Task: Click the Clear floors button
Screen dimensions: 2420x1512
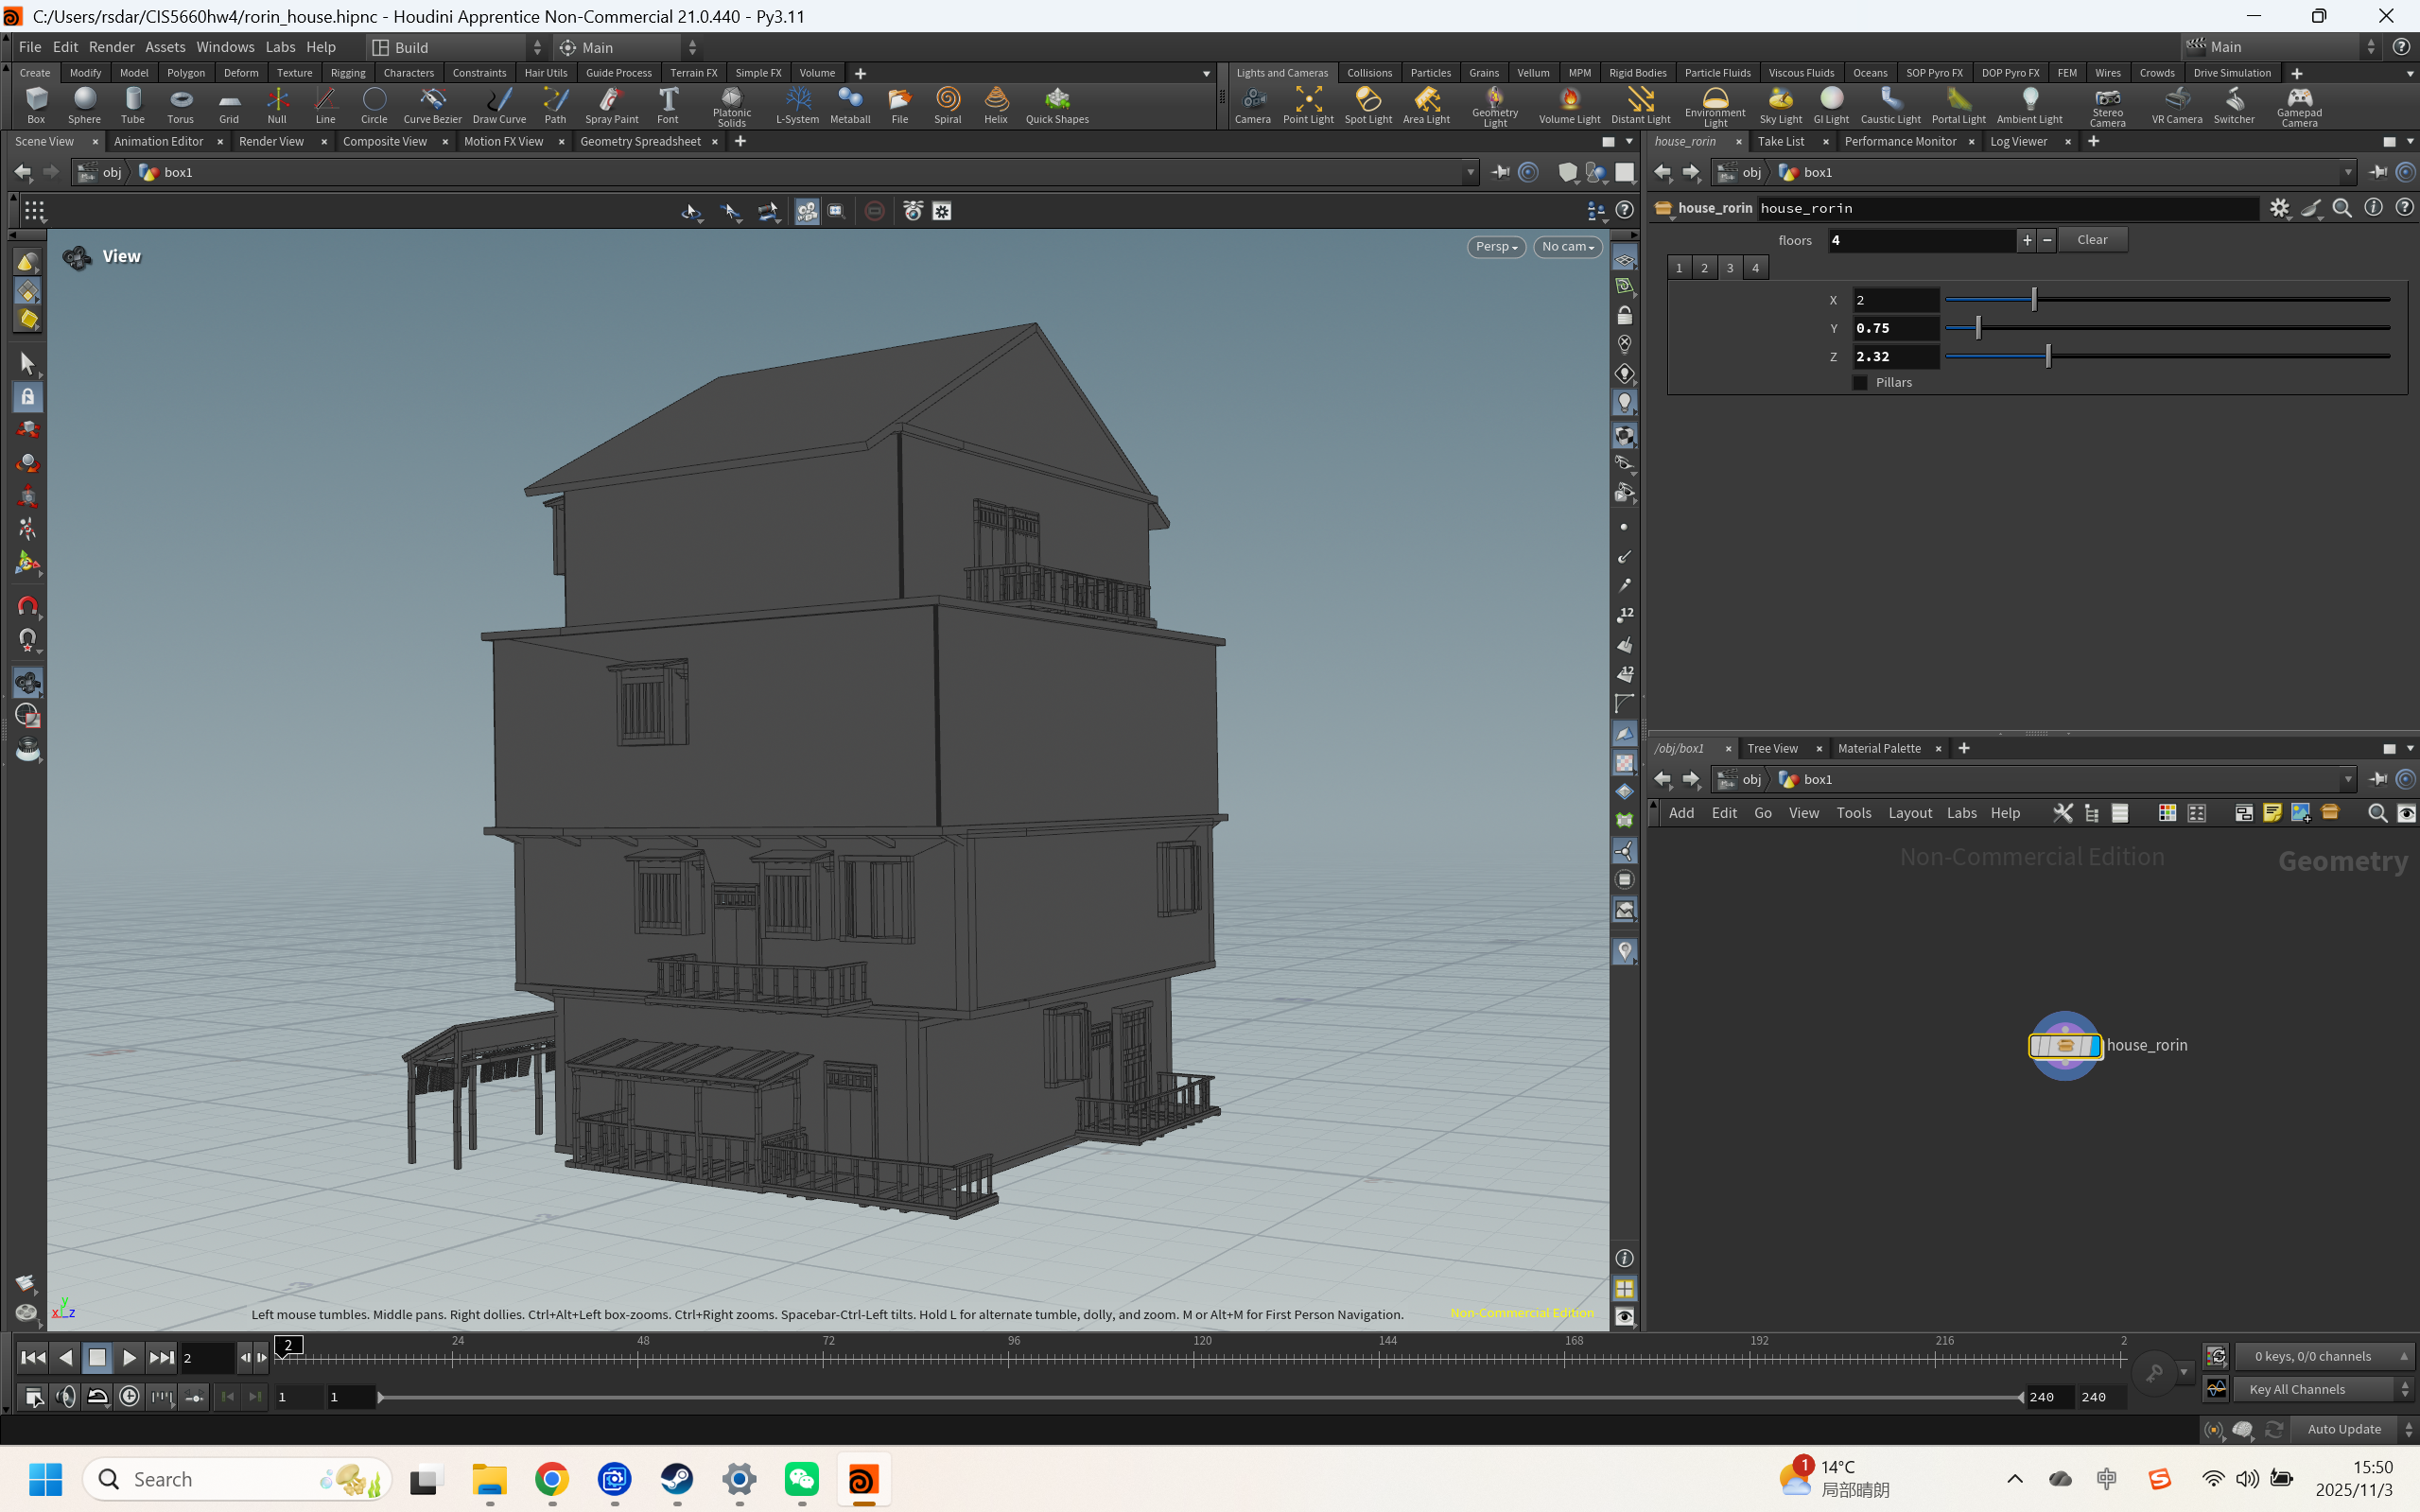Action: coord(2092,240)
